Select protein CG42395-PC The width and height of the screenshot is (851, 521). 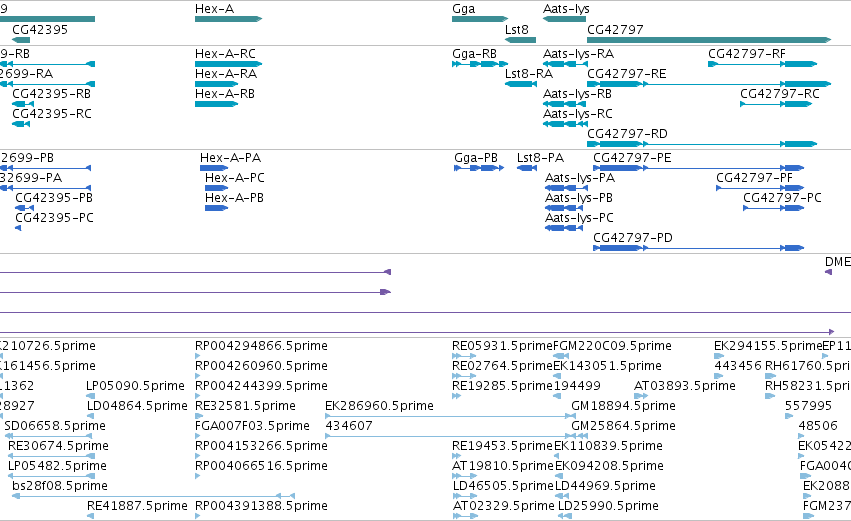(x=18, y=228)
